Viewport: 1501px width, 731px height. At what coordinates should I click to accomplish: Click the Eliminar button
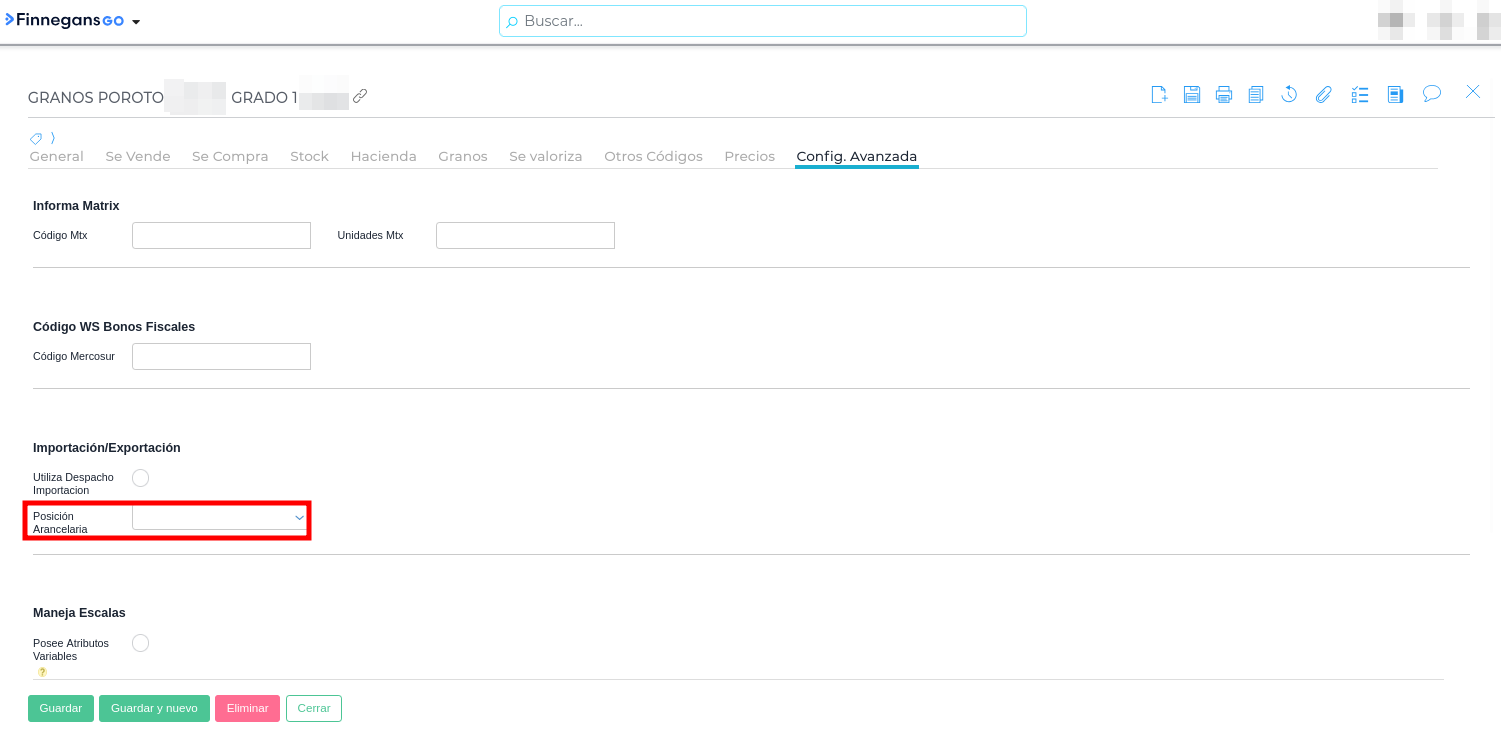point(247,708)
